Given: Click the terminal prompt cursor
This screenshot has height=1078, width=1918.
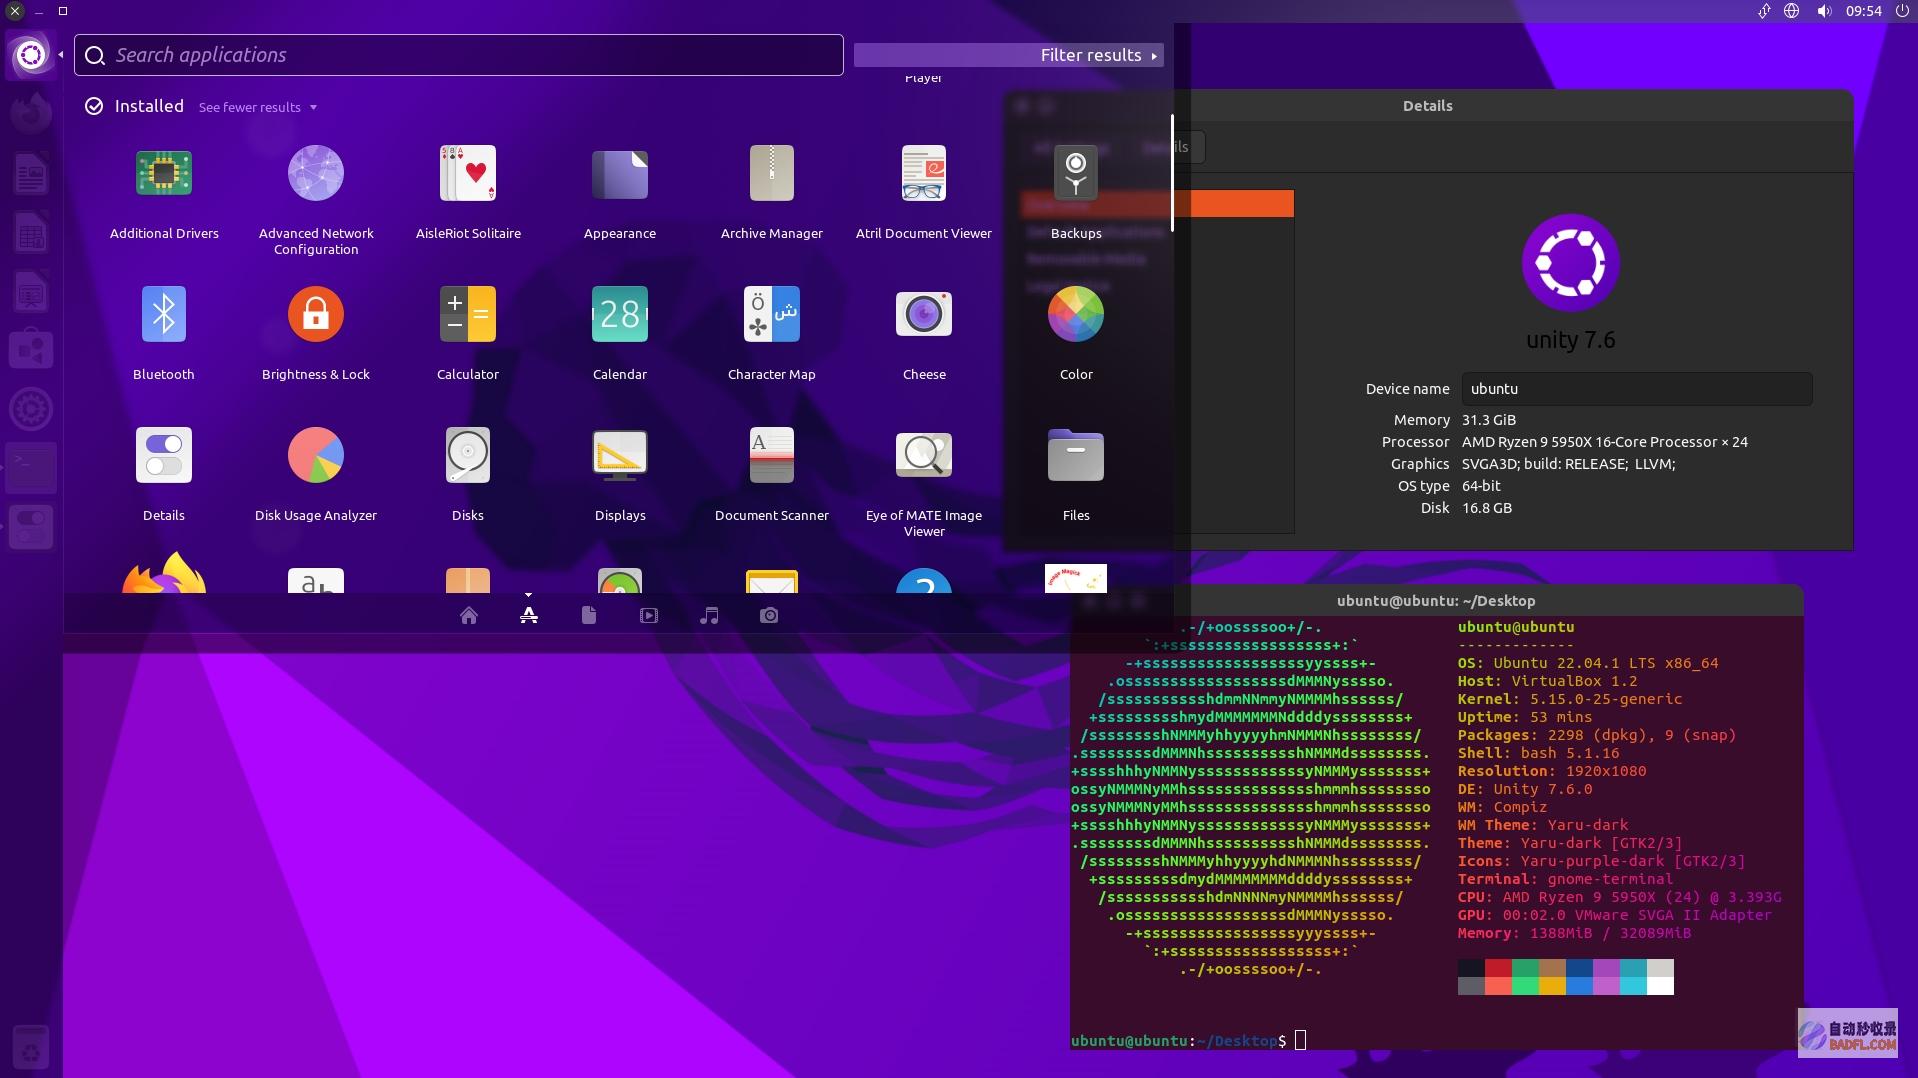Looking at the screenshot, I should click(x=1300, y=1041).
